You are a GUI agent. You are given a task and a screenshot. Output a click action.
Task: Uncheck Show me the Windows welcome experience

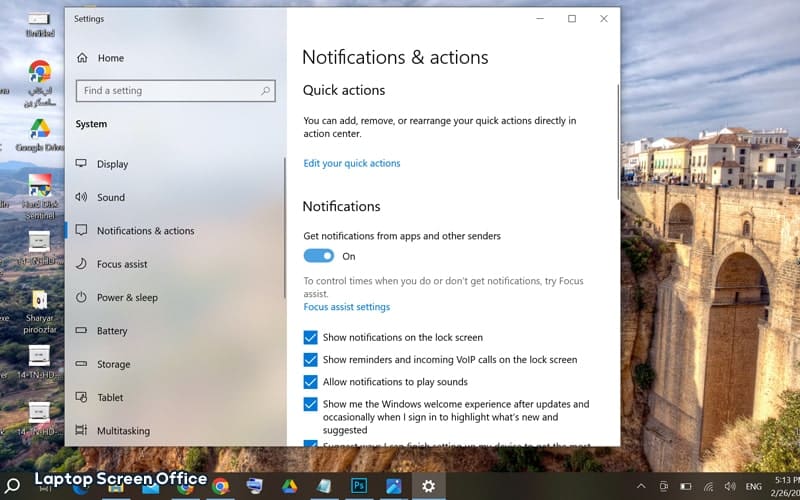[310, 404]
